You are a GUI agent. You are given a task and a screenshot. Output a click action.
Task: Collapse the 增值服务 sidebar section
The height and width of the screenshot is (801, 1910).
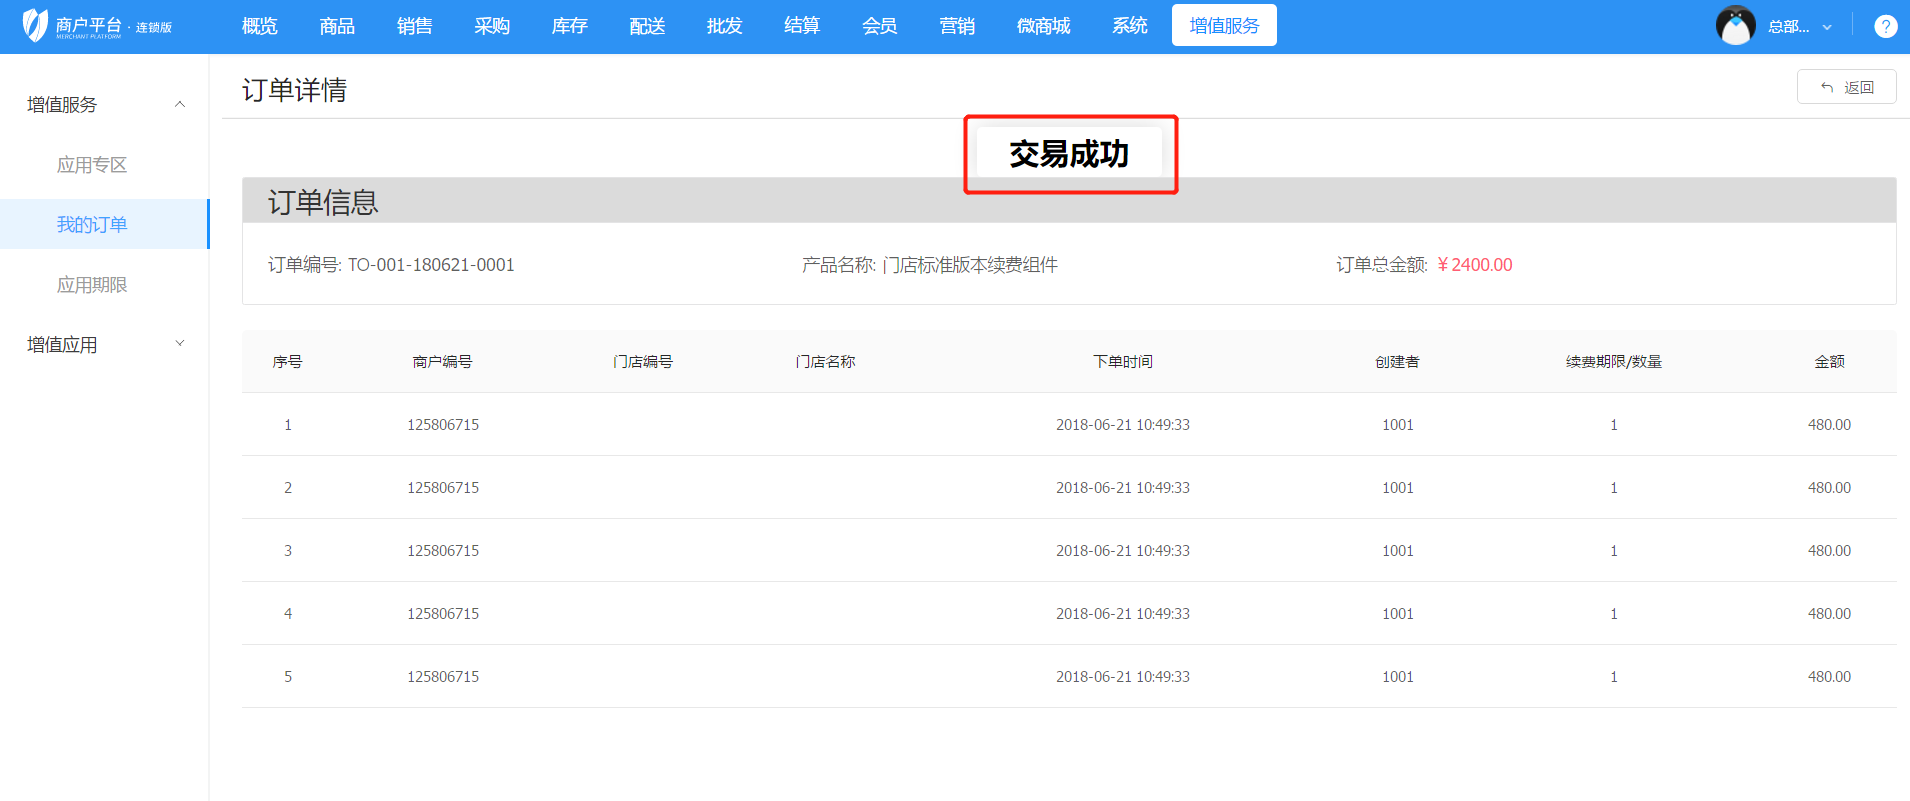(180, 104)
